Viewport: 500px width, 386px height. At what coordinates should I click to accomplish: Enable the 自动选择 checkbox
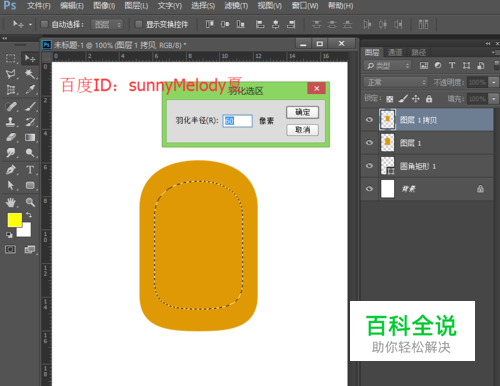coord(44,24)
